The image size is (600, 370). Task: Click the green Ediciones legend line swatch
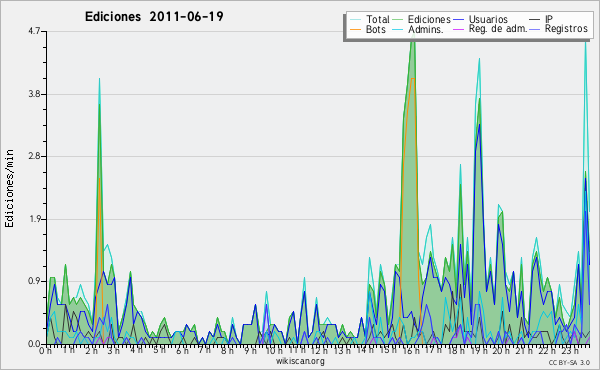pyautogui.click(x=398, y=20)
